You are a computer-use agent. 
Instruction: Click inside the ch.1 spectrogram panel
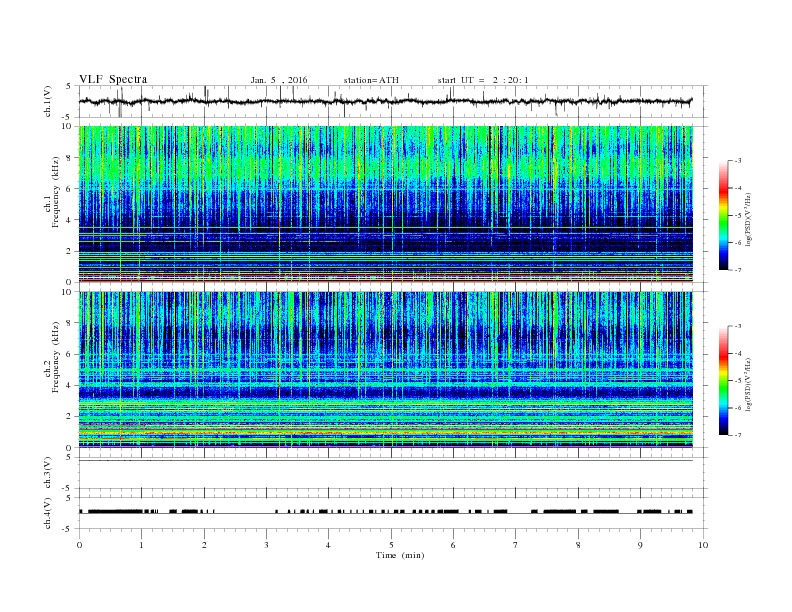pos(385,204)
